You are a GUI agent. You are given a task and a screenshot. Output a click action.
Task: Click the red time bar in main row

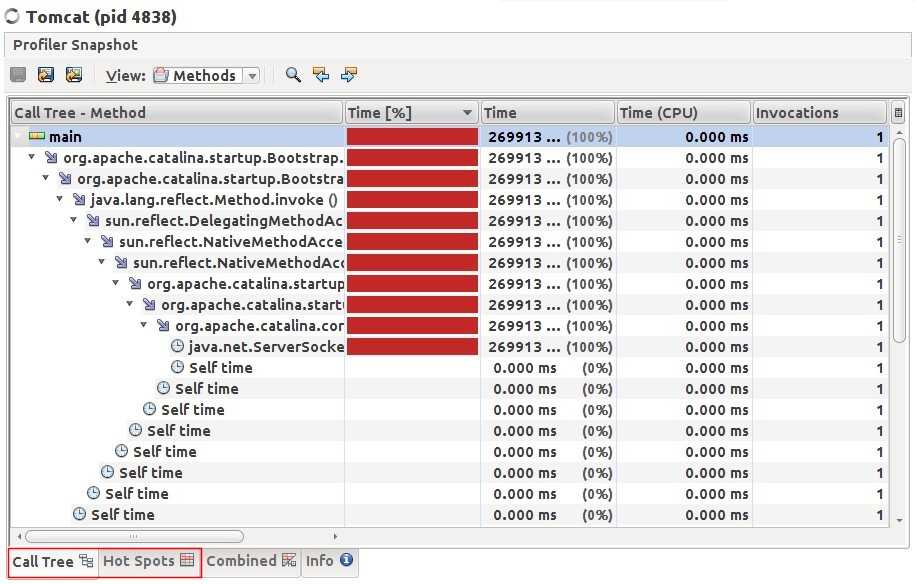tap(412, 137)
